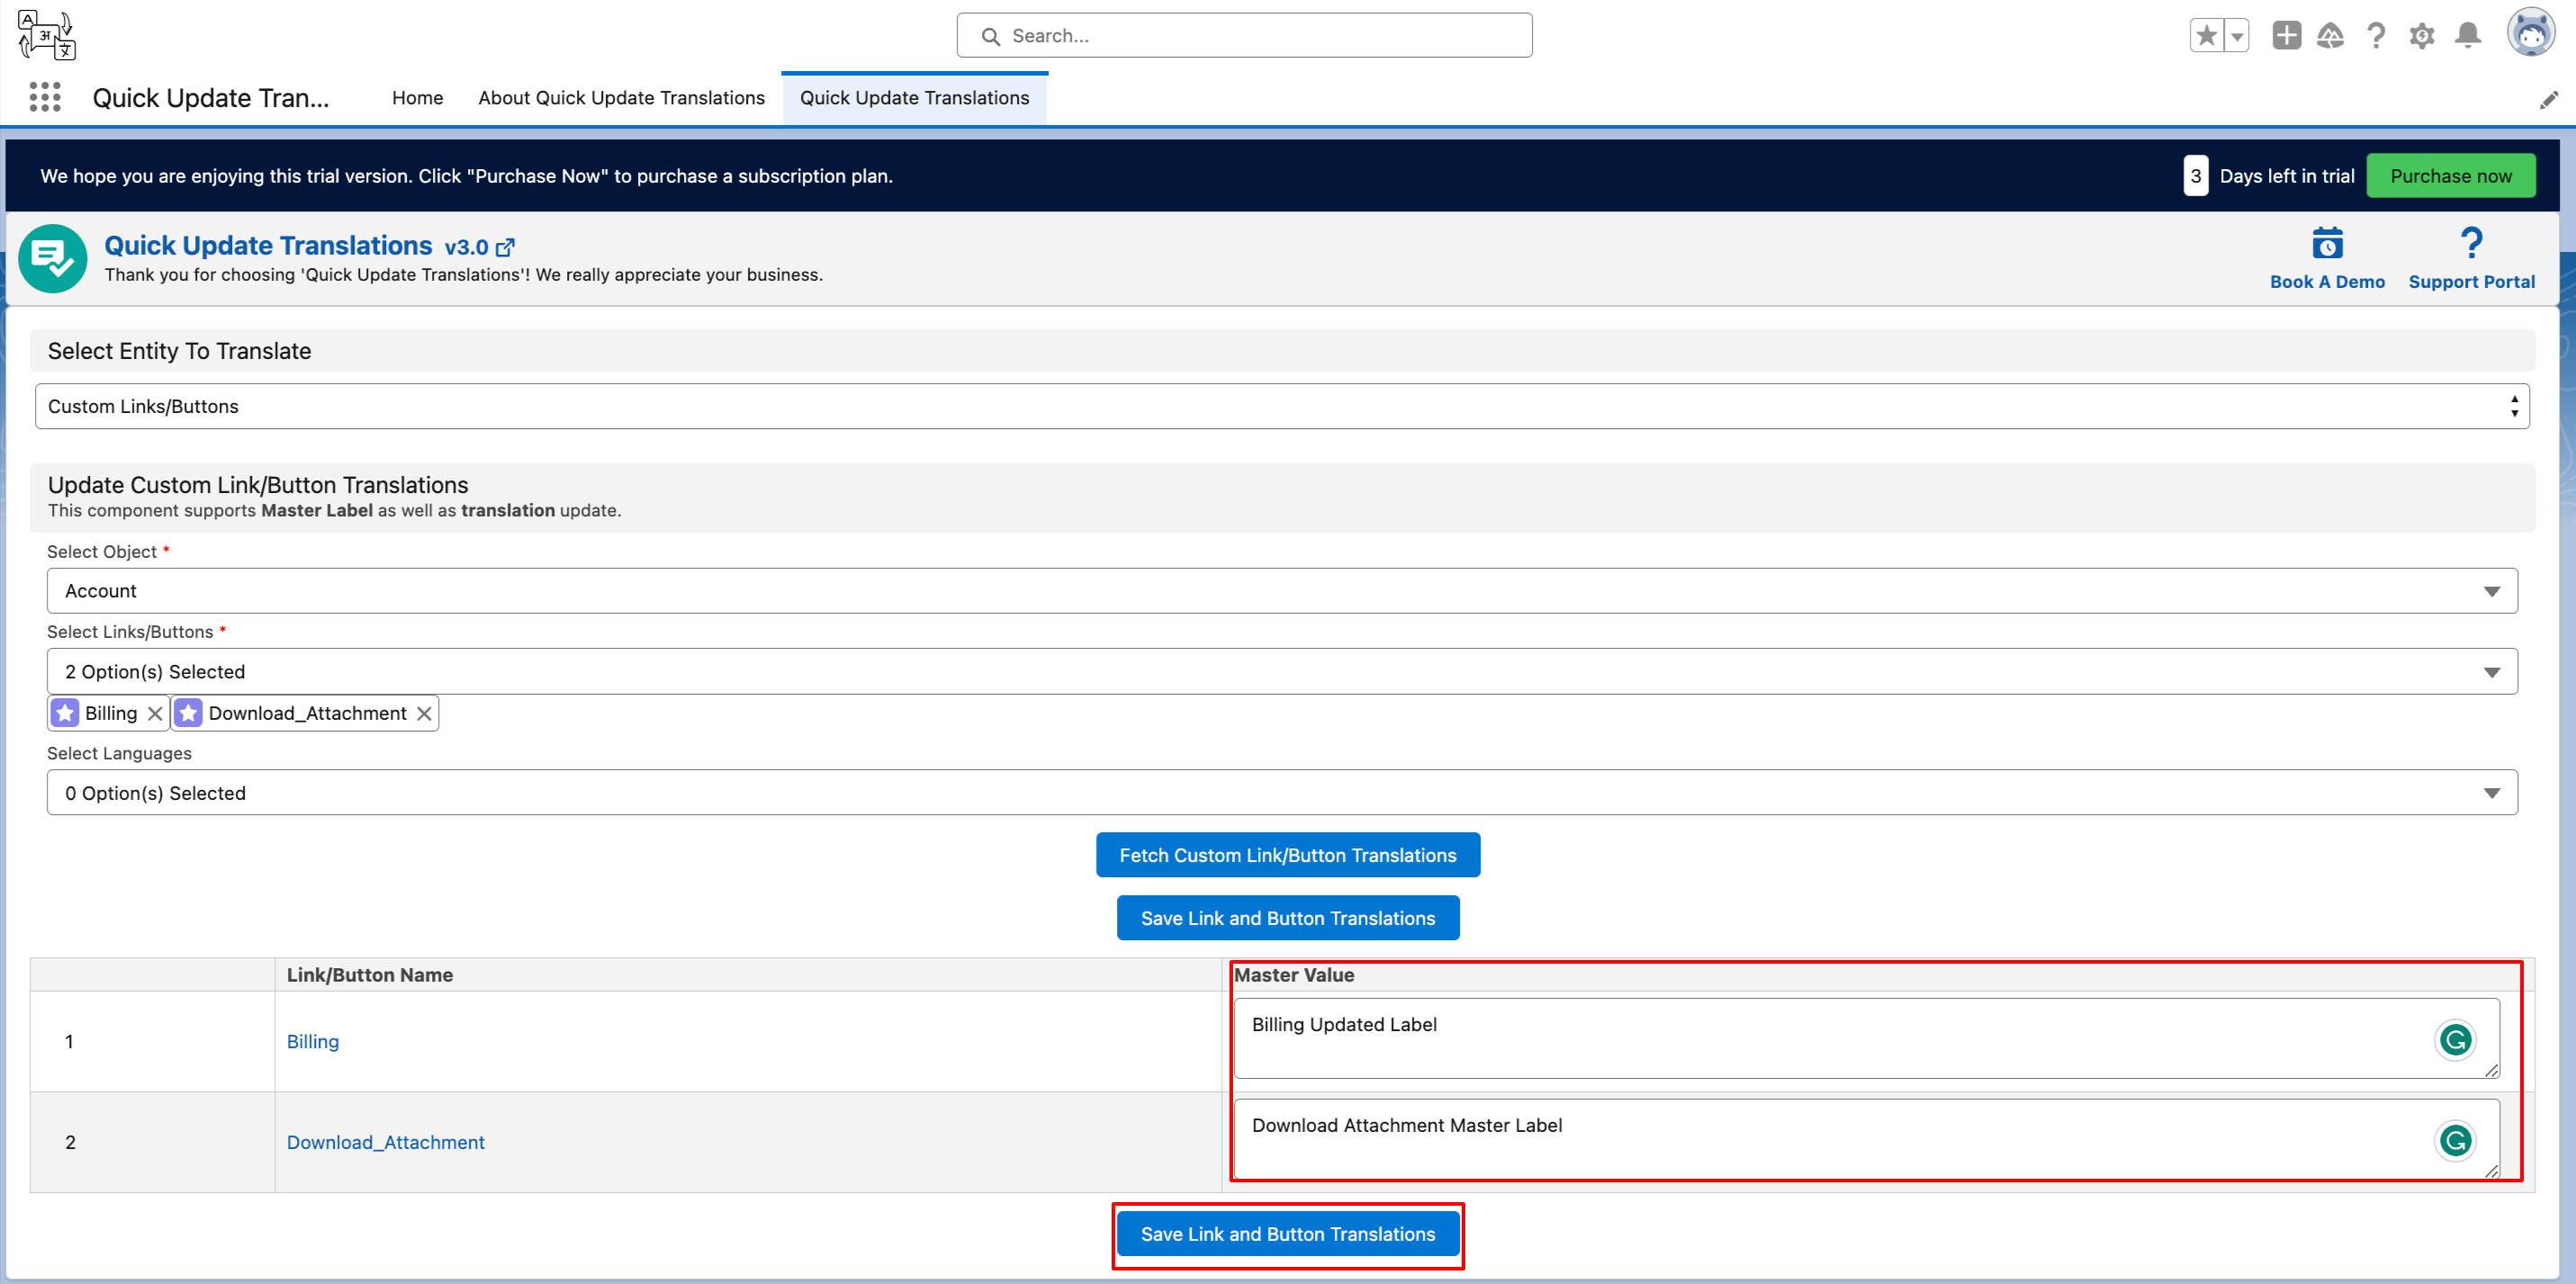Open the Select Object Account dropdown
Screen dimensions: 2576x1284
(x=1282, y=591)
